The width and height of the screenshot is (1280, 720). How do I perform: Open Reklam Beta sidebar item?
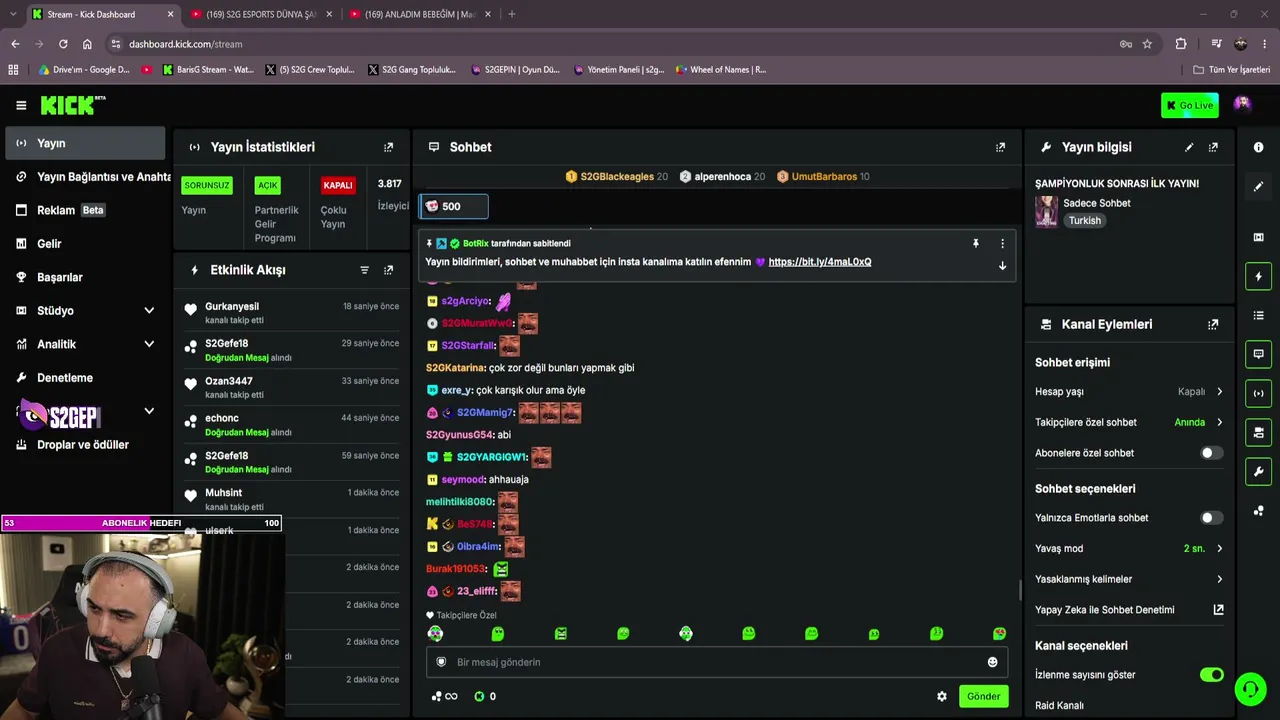coord(85,210)
